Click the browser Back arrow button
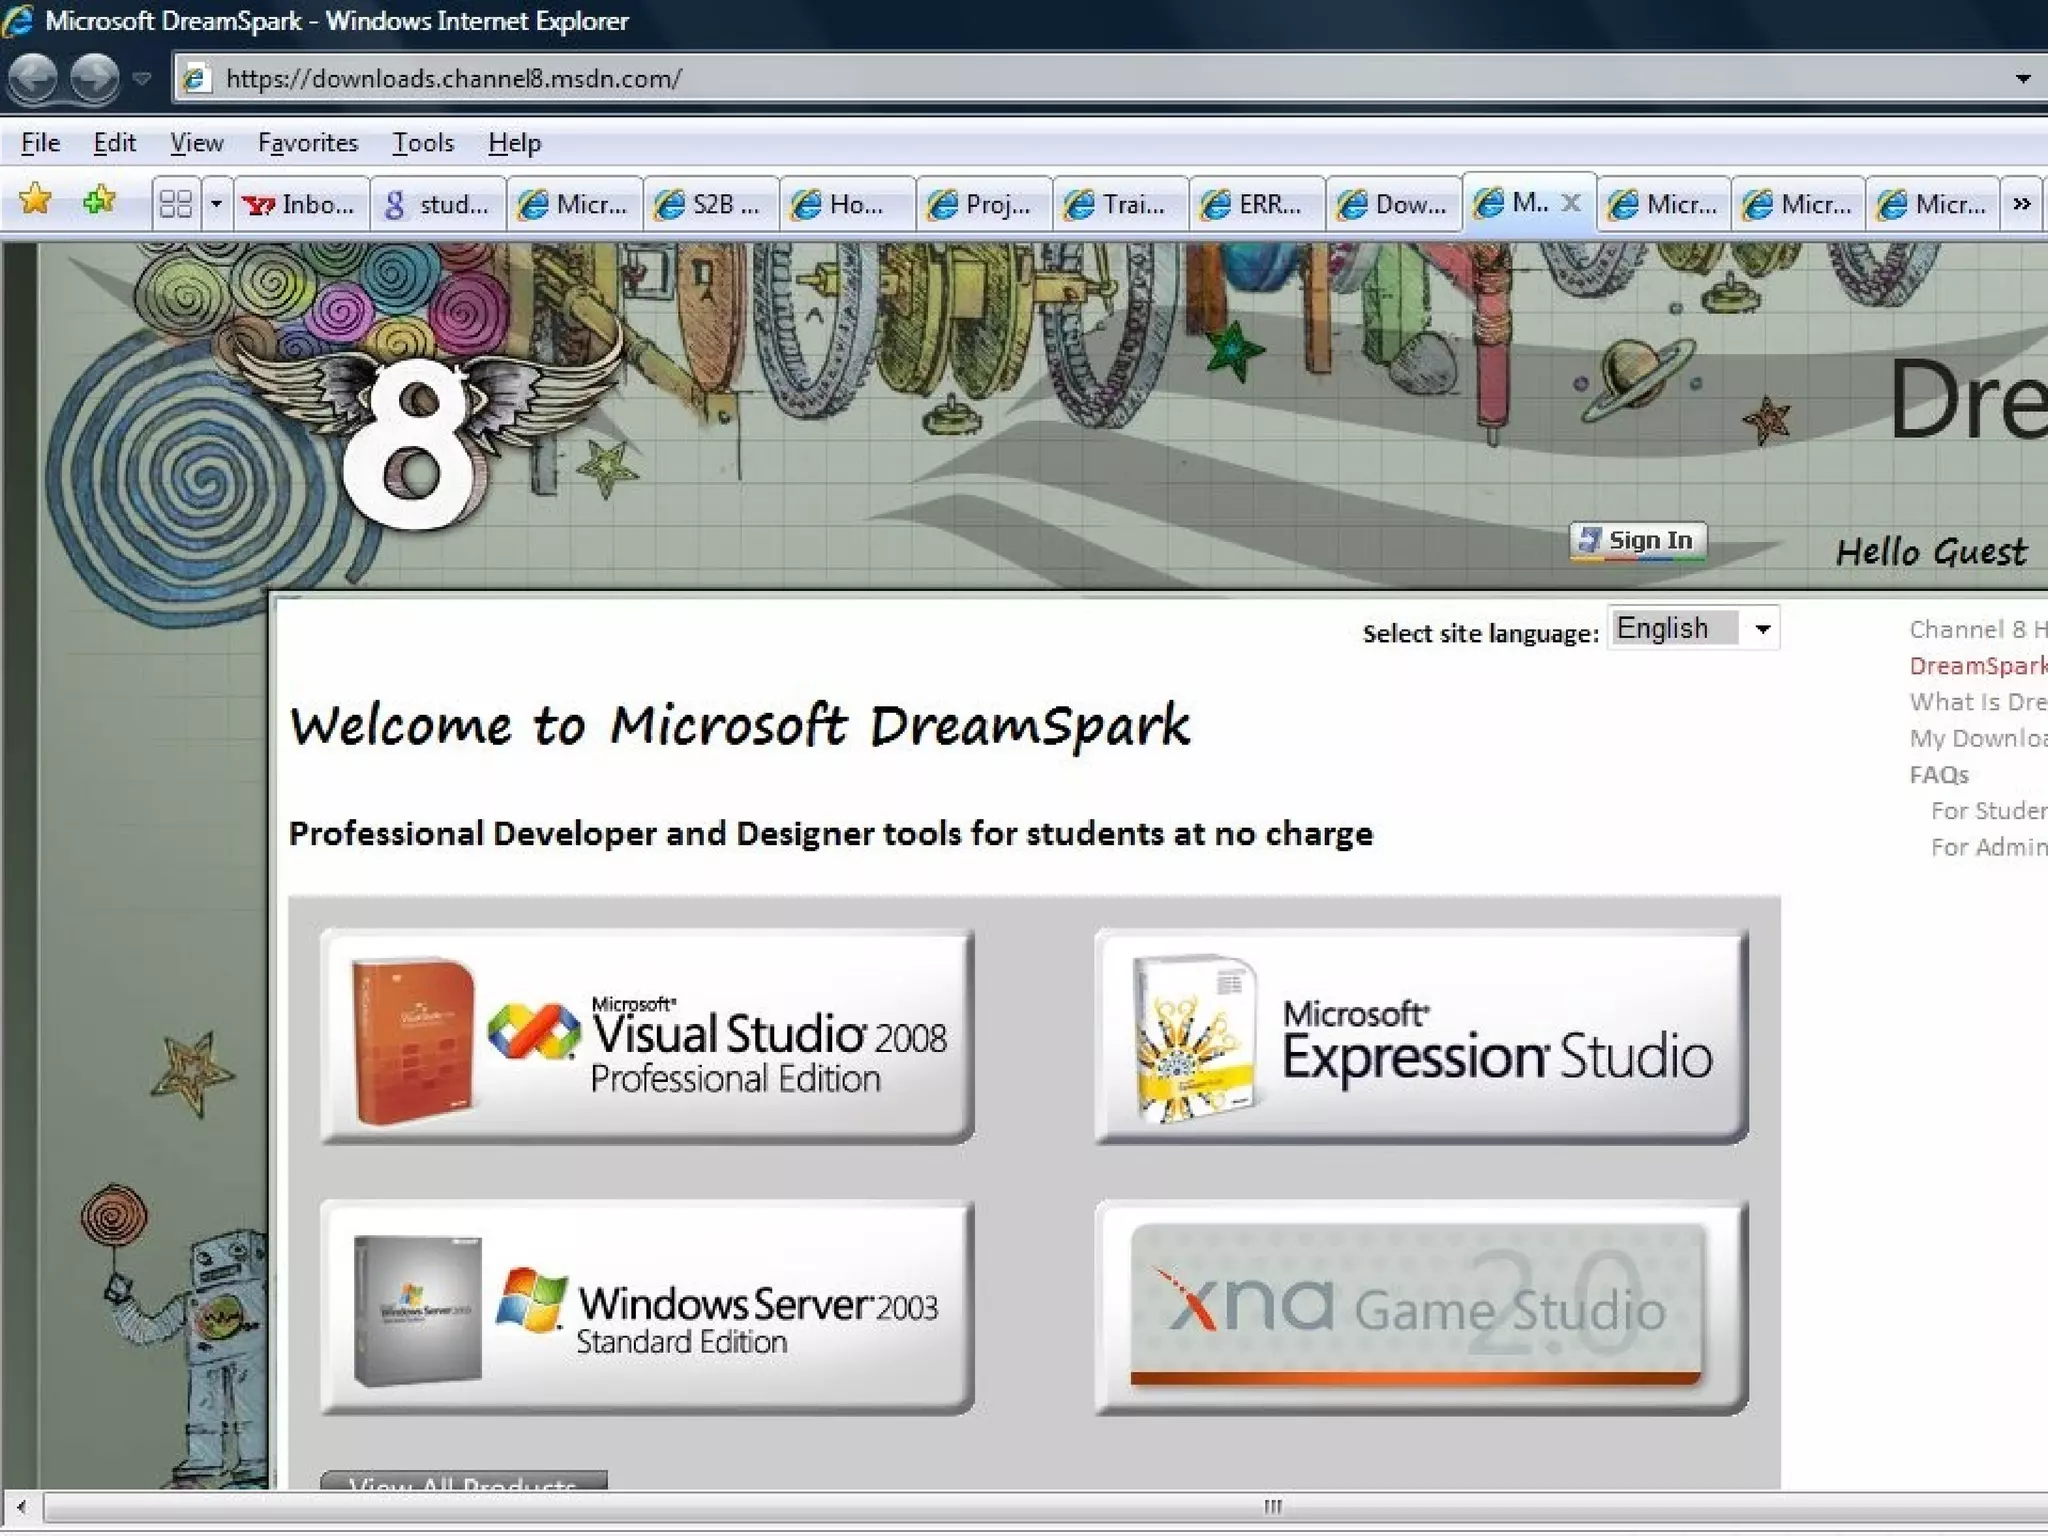Screen dimensions: 2048x1536 33,78
